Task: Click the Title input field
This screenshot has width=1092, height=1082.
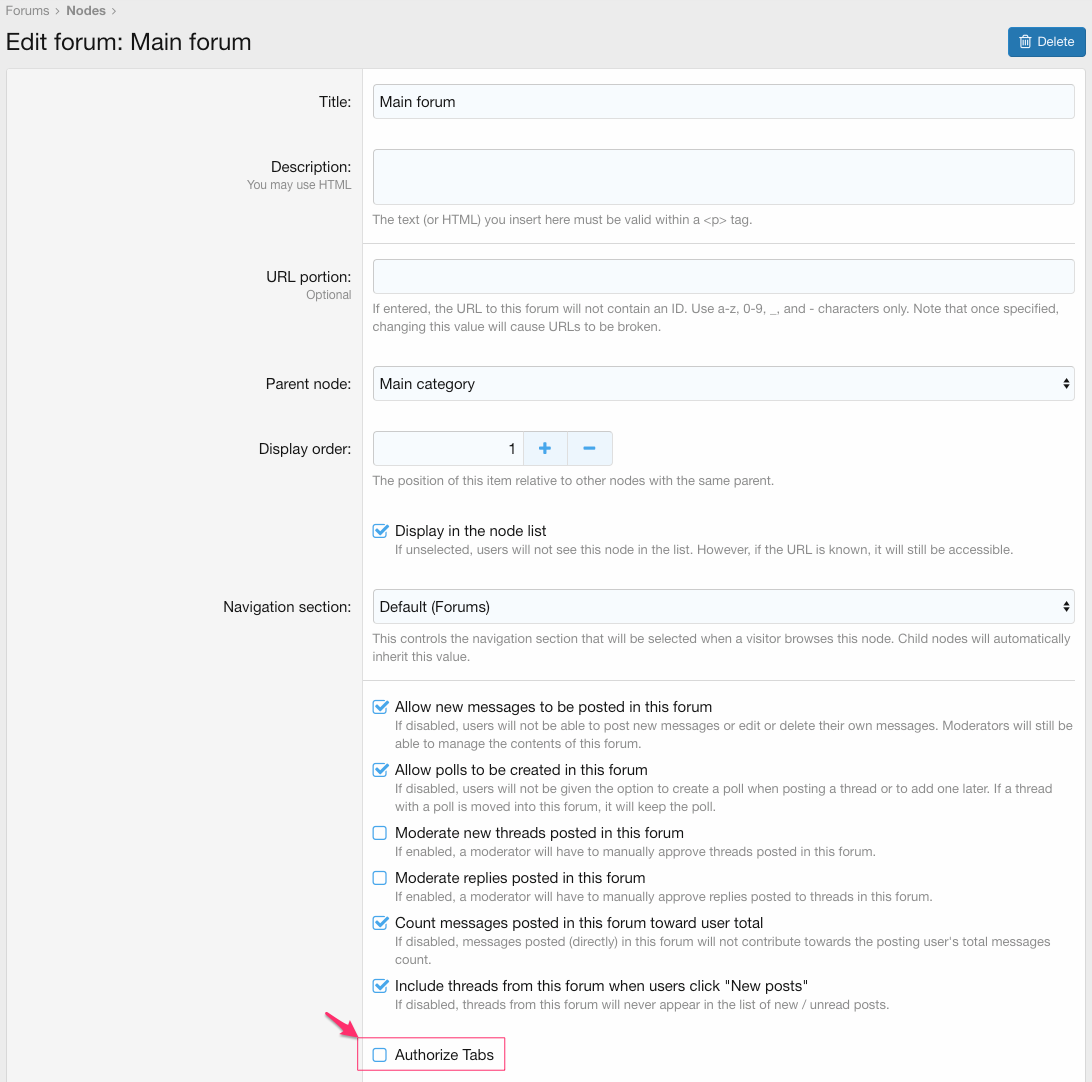Action: click(723, 102)
